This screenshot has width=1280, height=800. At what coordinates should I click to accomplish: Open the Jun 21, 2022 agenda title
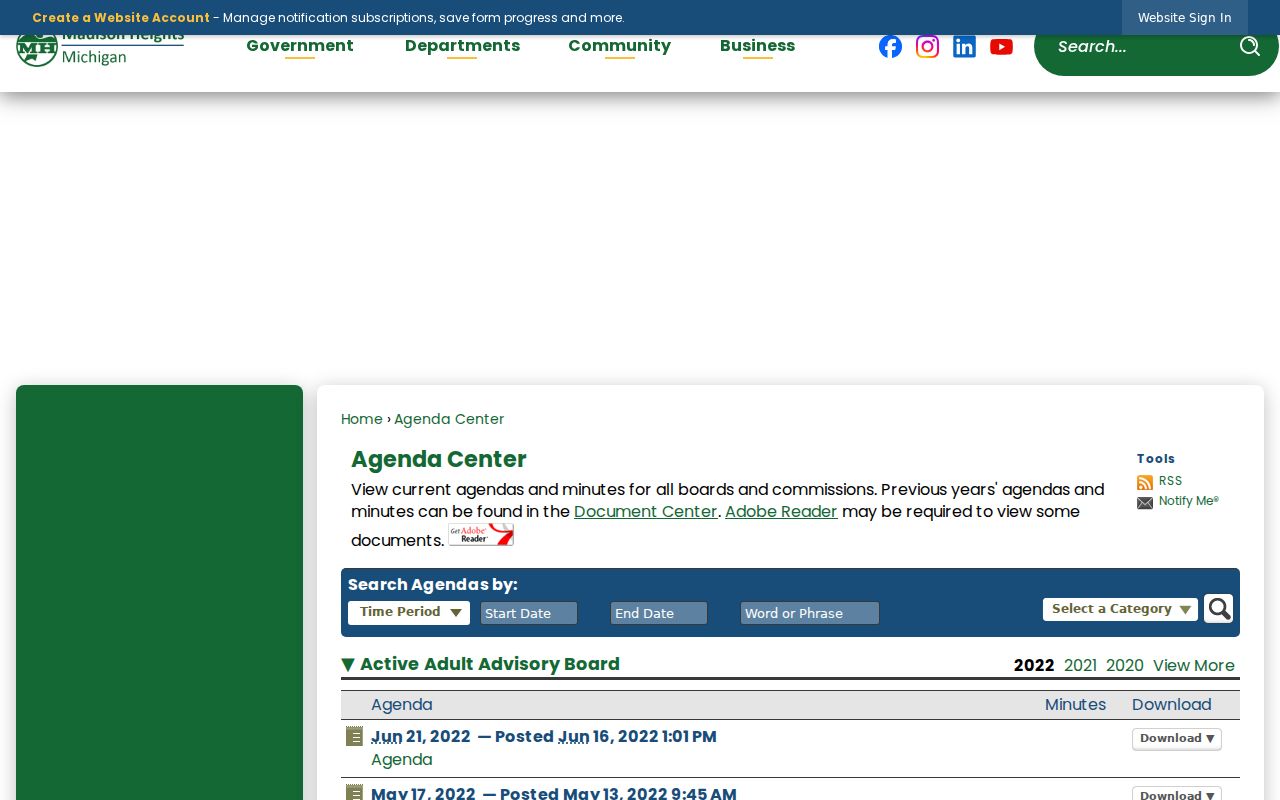point(544,737)
